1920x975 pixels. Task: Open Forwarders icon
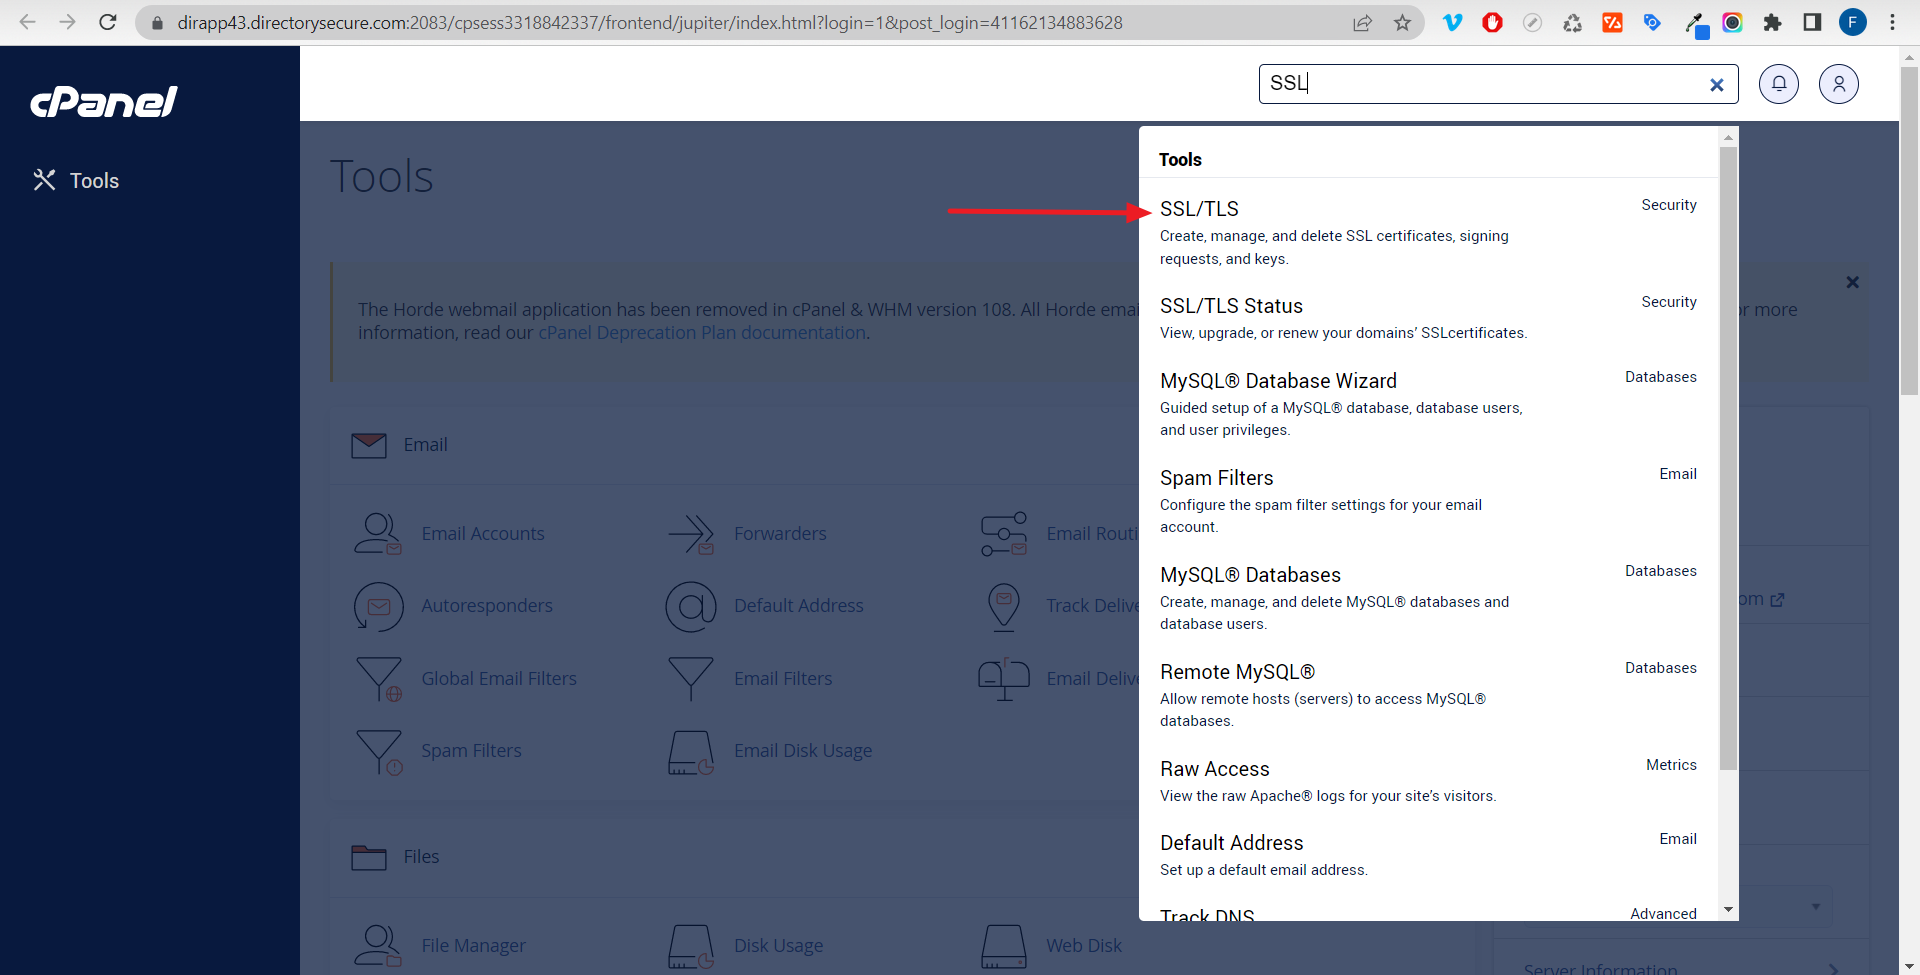point(691,534)
